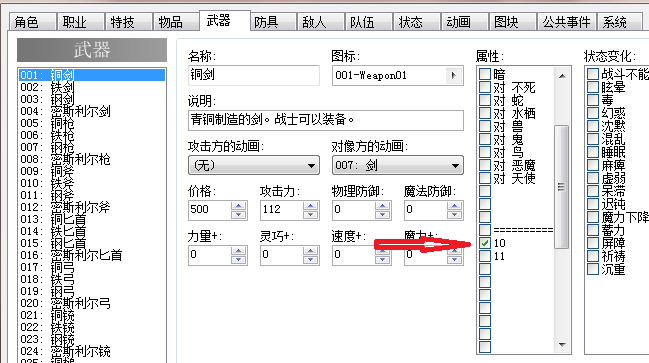The image size is (649, 363).
Task: Decrease 力量+ with its down arrow
Action: (x=239, y=260)
